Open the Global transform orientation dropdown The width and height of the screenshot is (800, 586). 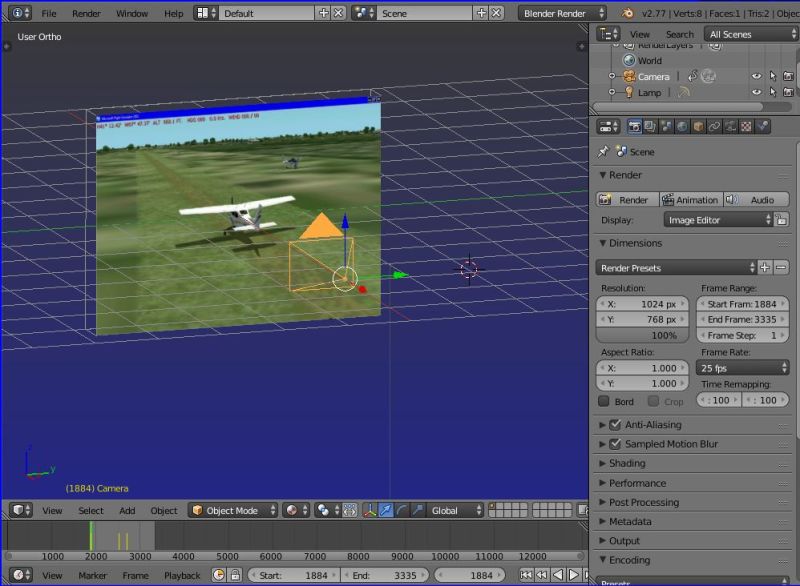pos(450,510)
